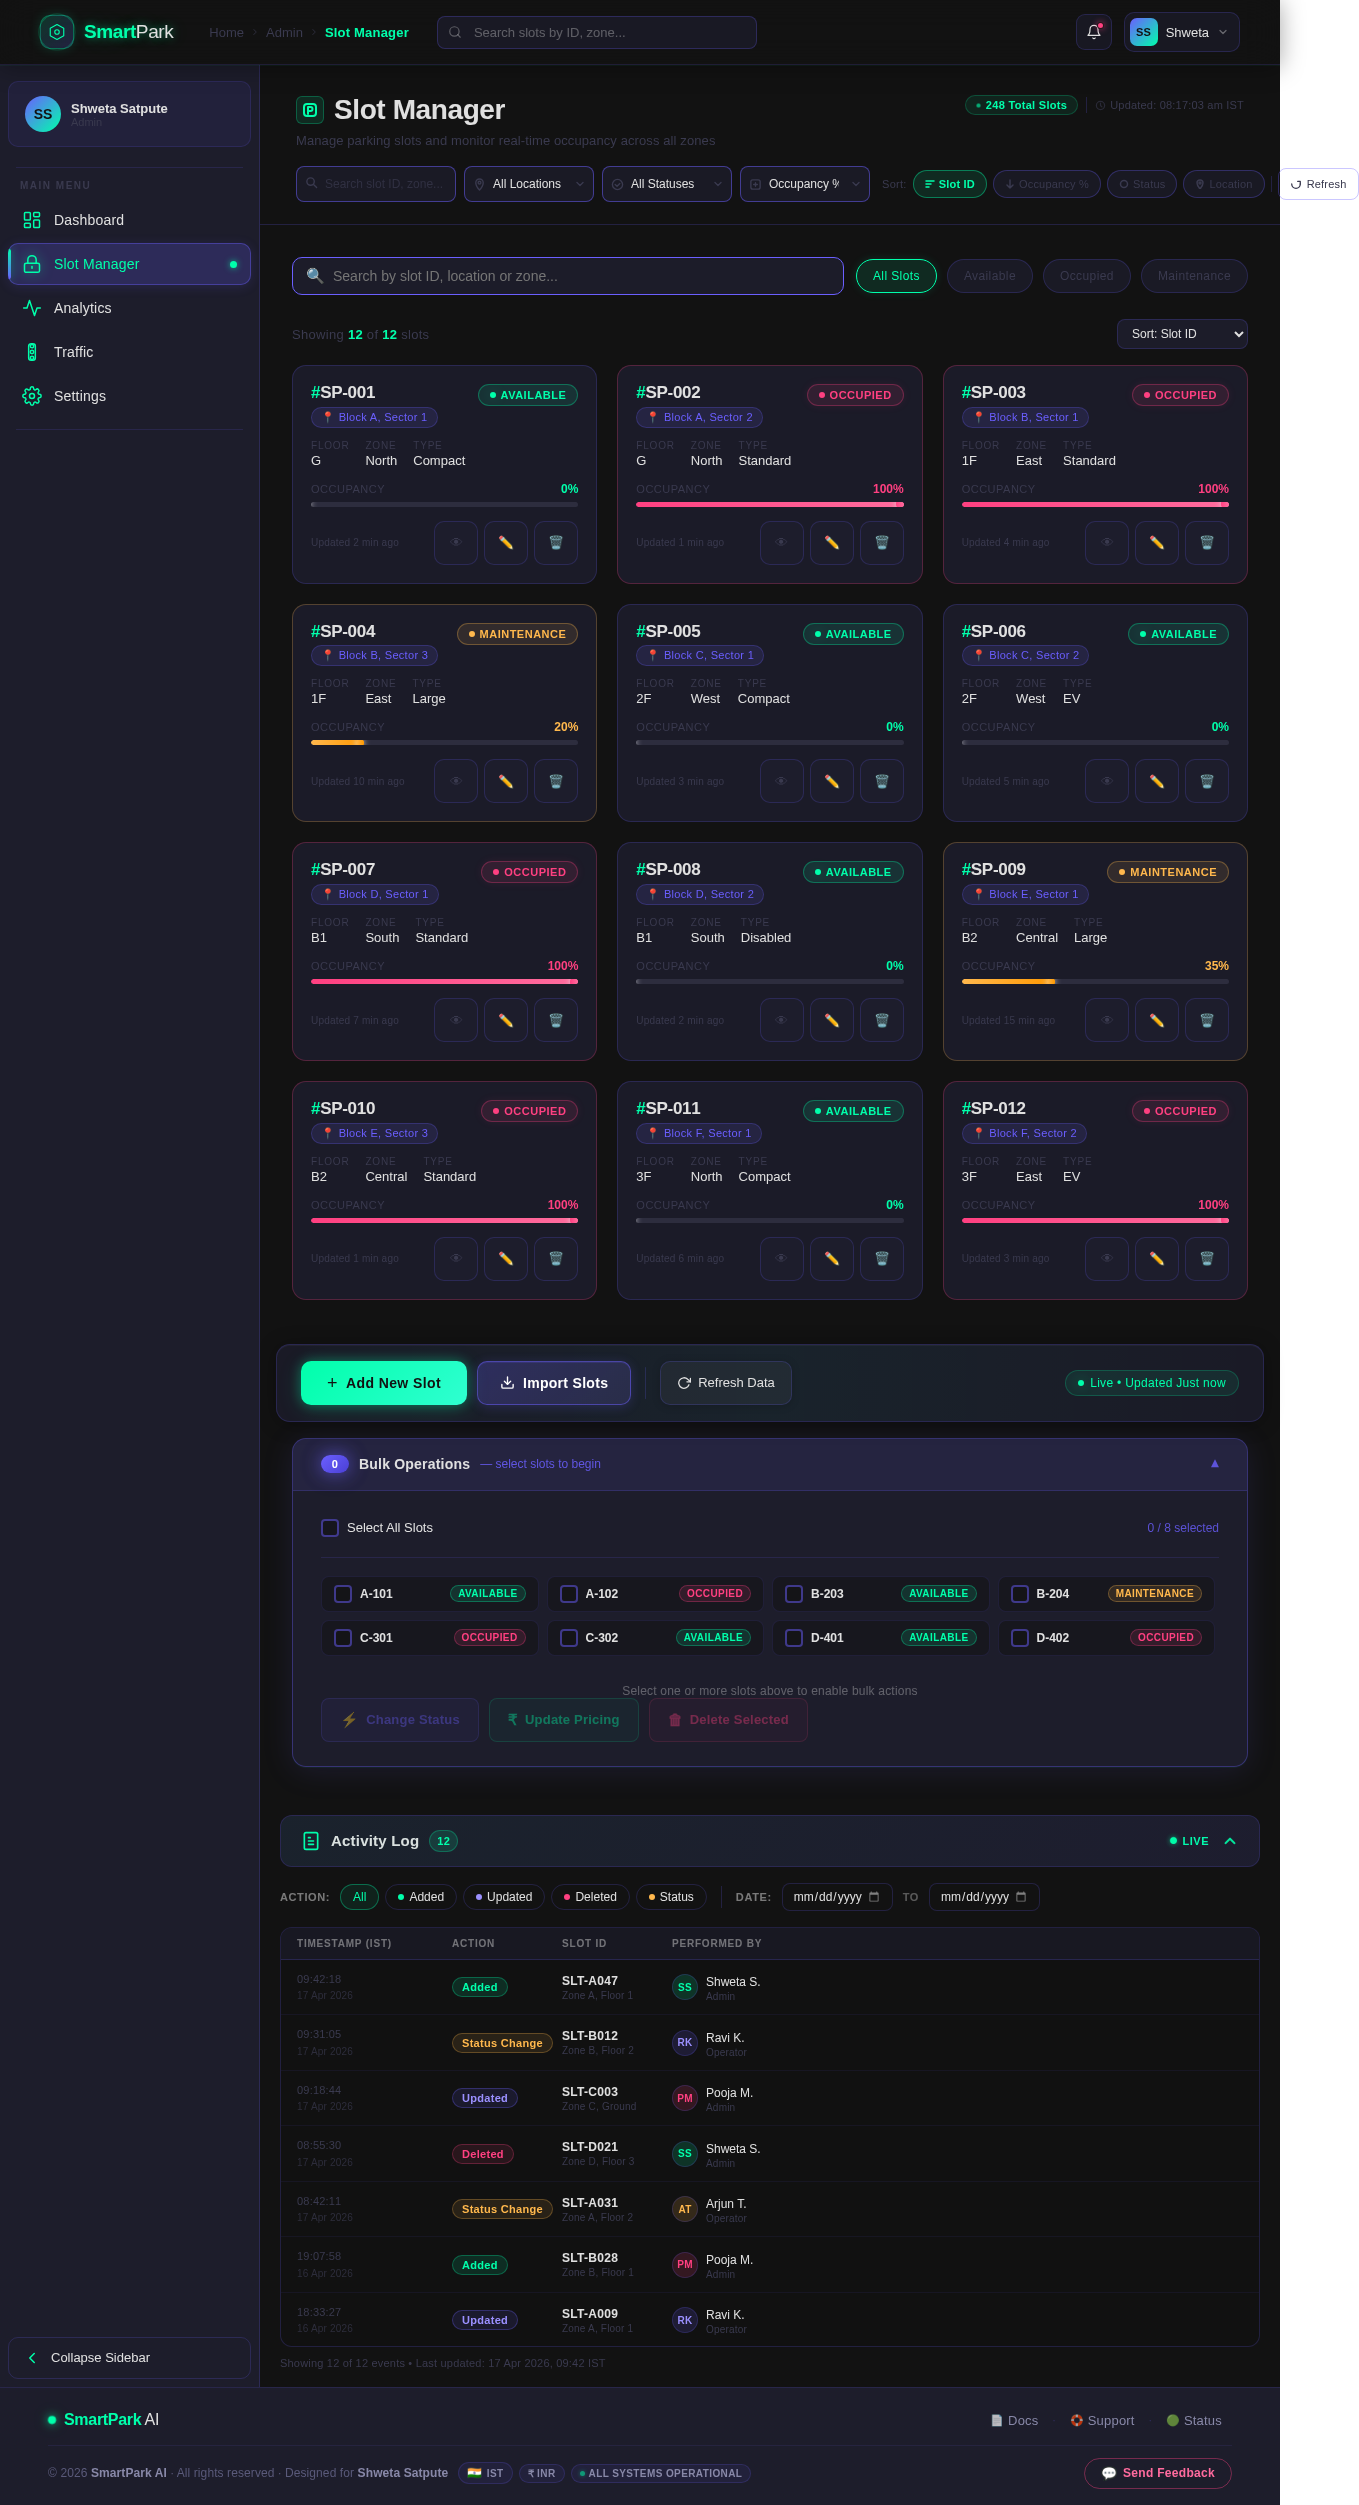
Task: Check the Select All Slots checkbox
Action: point(330,1528)
